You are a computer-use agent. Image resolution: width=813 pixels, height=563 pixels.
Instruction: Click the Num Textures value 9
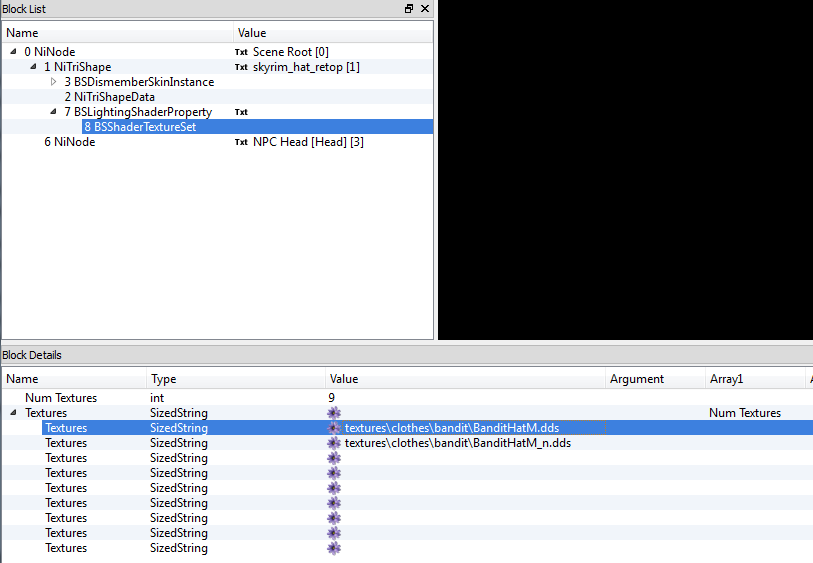[331, 398]
